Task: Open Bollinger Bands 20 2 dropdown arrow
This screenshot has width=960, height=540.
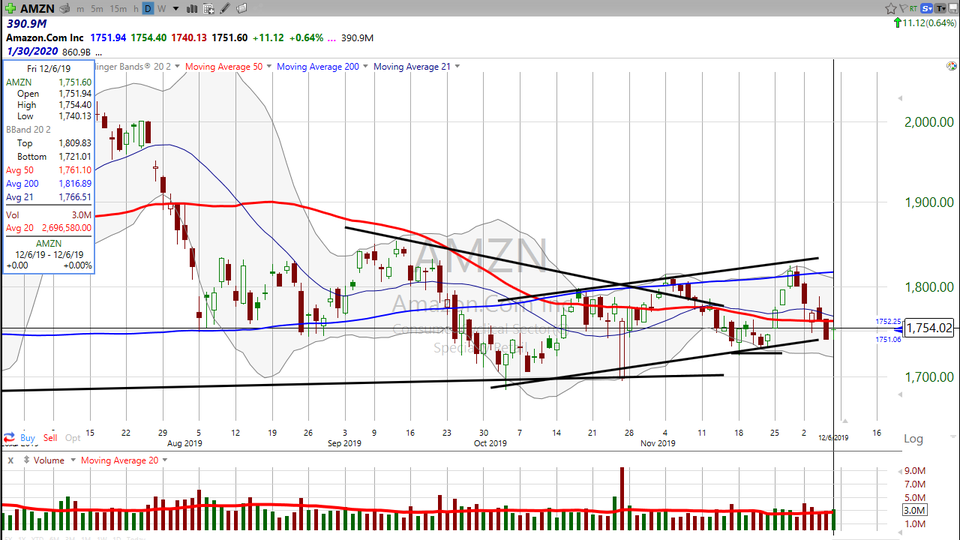Action: [x=178, y=66]
